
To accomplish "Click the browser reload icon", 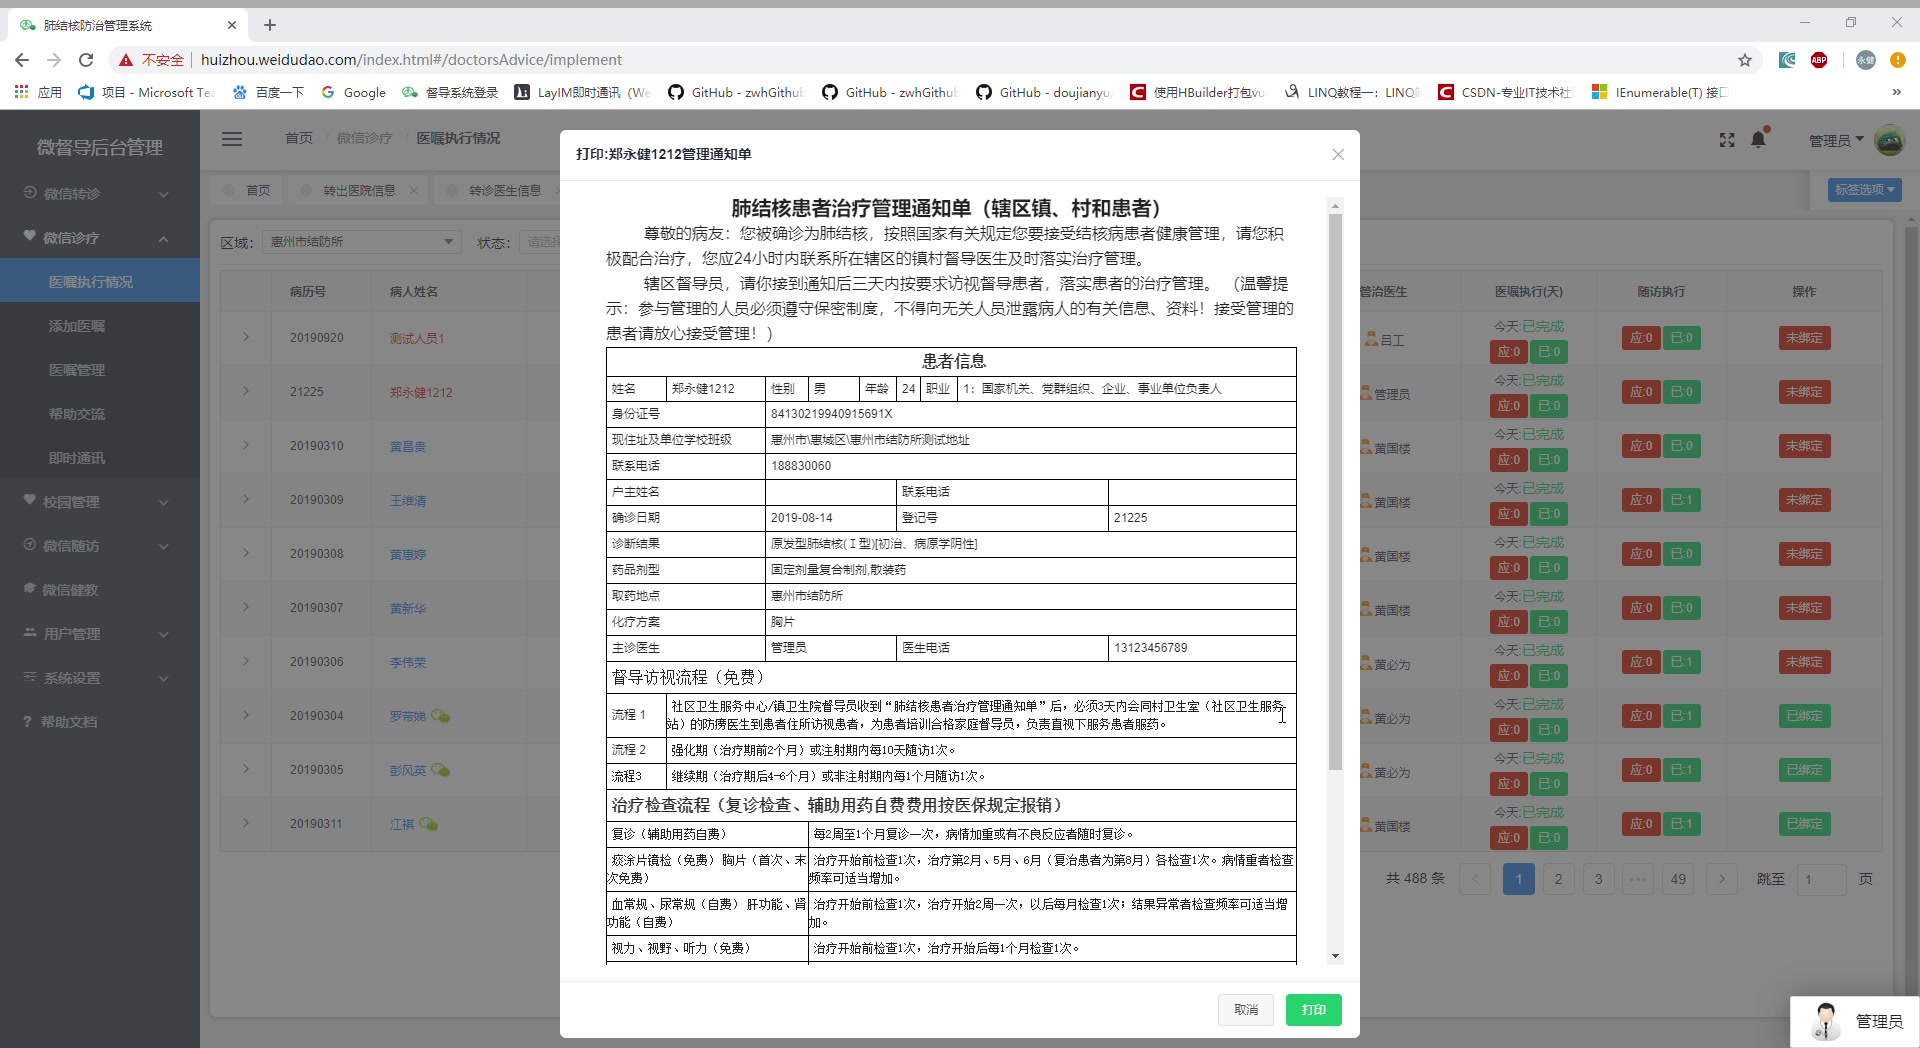I will 86,60.
